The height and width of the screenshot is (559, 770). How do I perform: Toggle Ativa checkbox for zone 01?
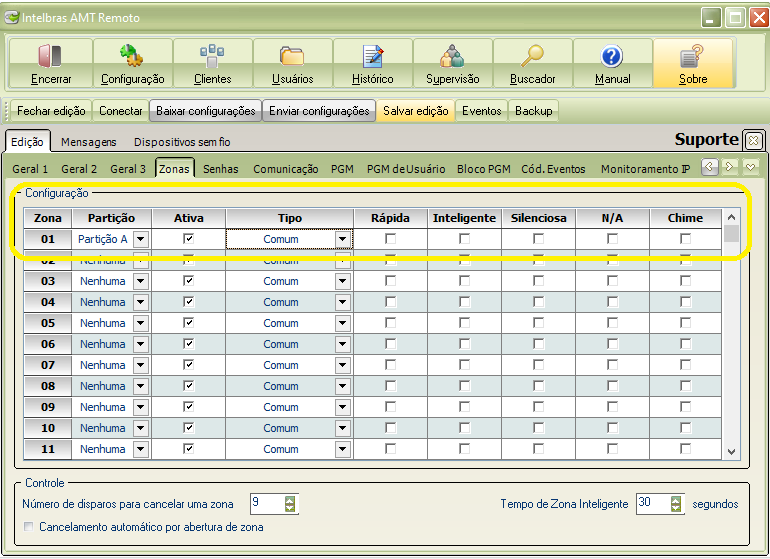(188, 239)
